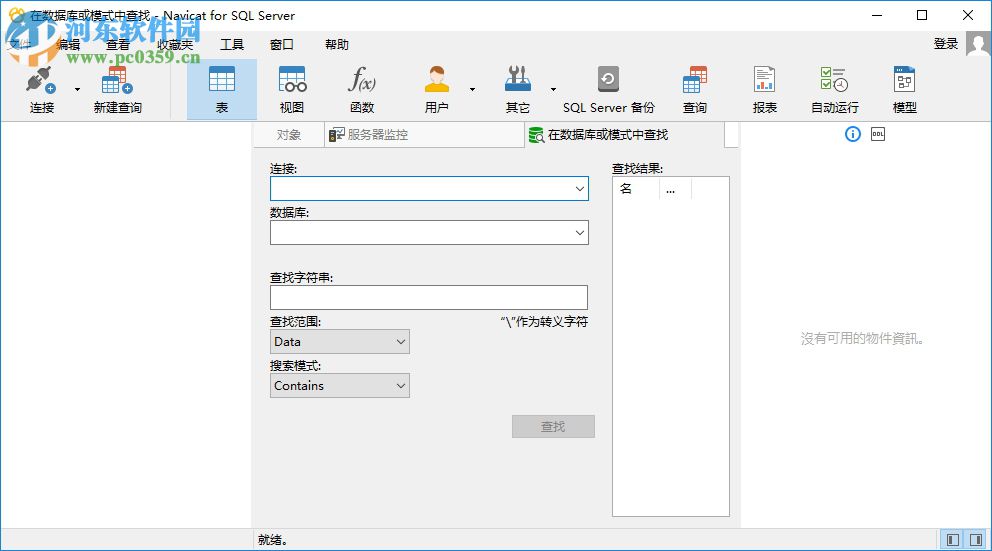Click the user avatar icon beside Login
Viewport: 992px width, 551px height.
[x=978, y=44]
